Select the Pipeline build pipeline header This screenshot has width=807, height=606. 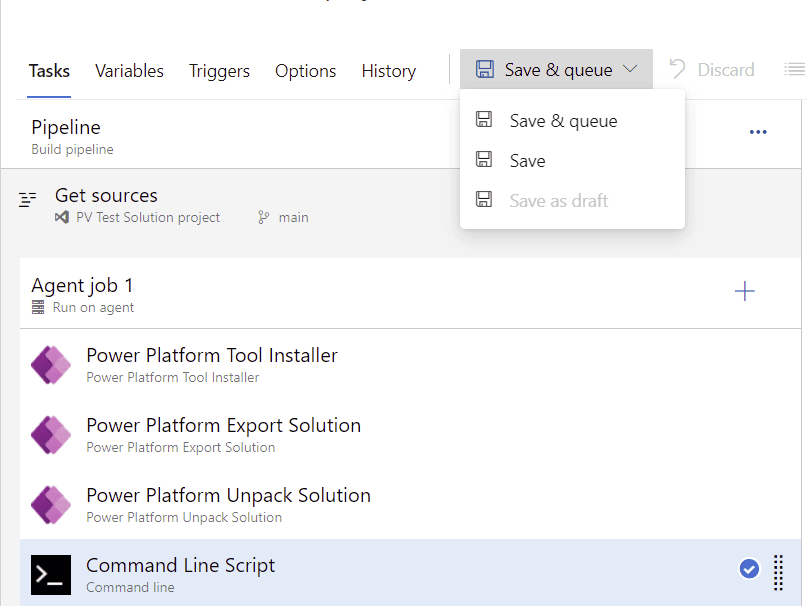(401, 135)
